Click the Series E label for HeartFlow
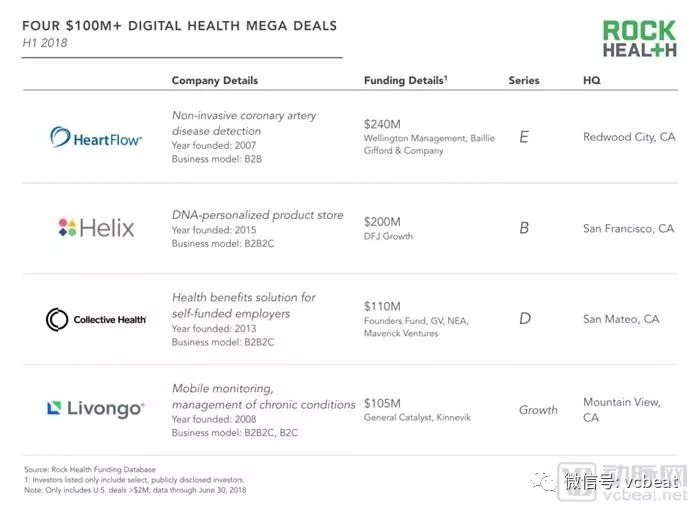The image size is (700, 512). [x=524, y=137]
